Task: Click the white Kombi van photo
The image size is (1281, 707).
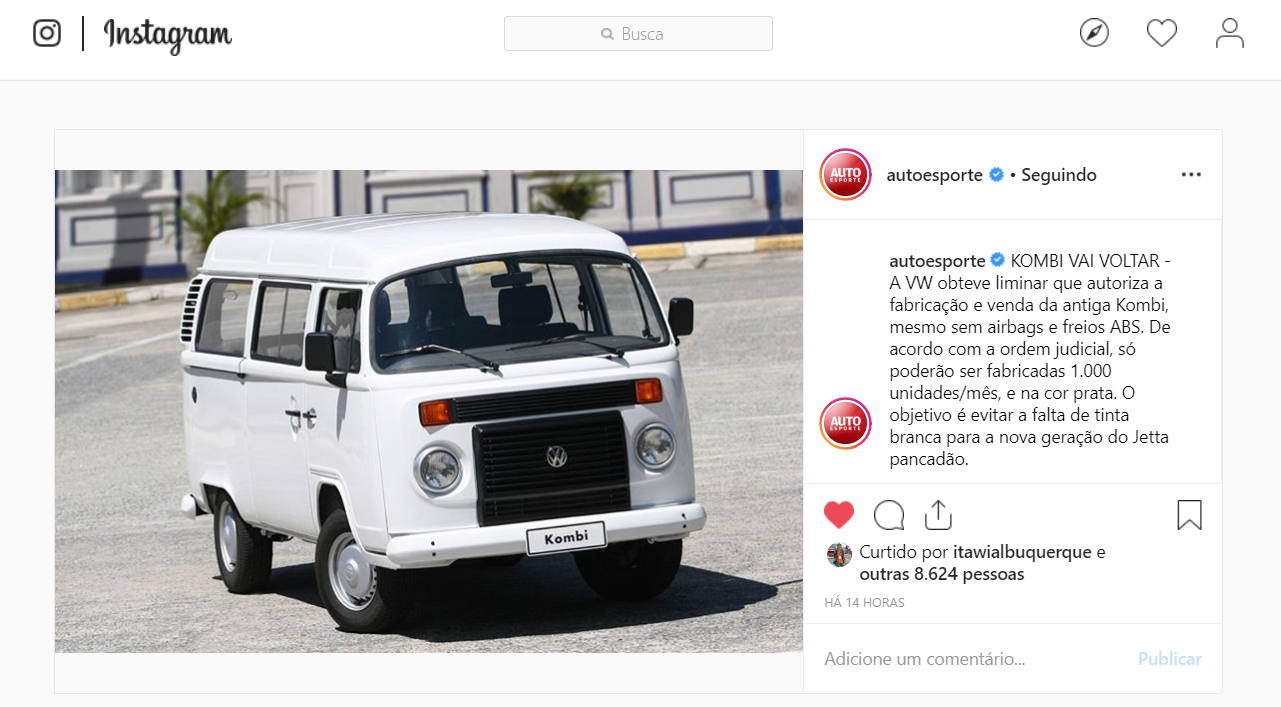Action: click(429, 411)
